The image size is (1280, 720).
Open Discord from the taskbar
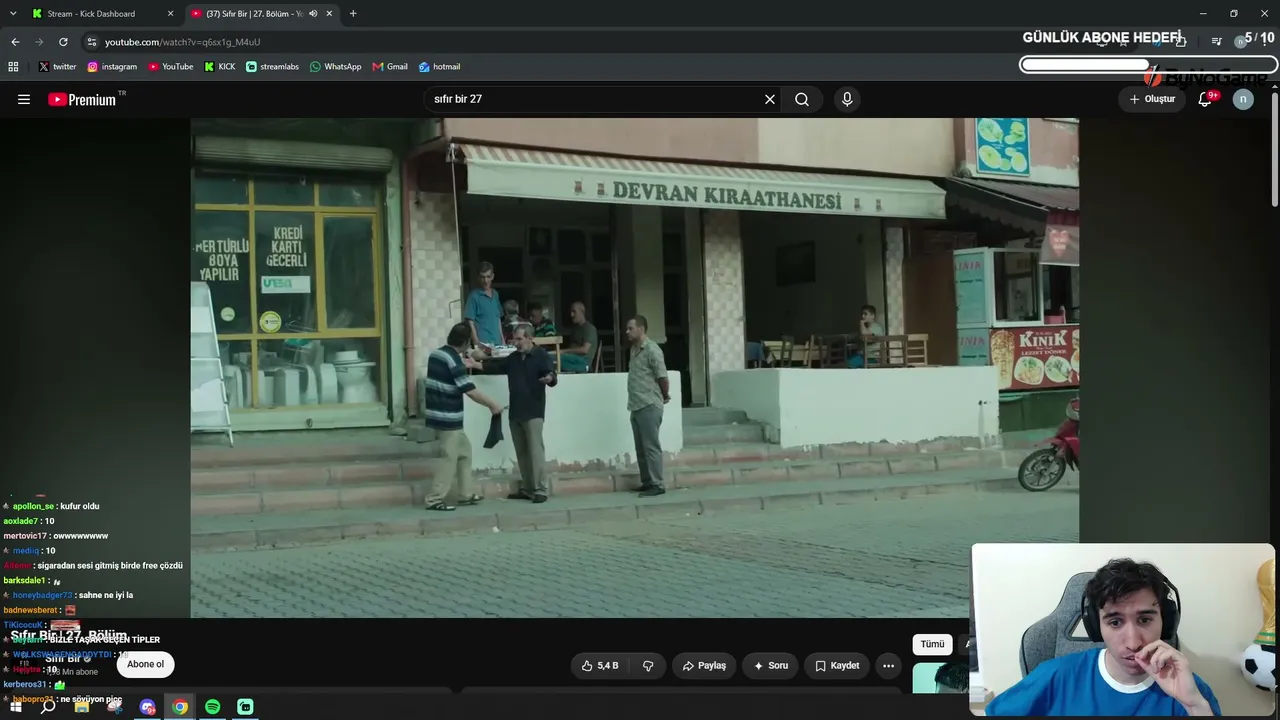pos(148,707)
